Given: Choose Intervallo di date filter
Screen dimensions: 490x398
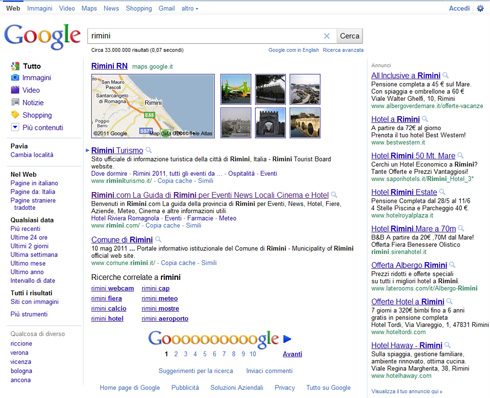Looking at the screenshot, I should click(x=33, y=281).
